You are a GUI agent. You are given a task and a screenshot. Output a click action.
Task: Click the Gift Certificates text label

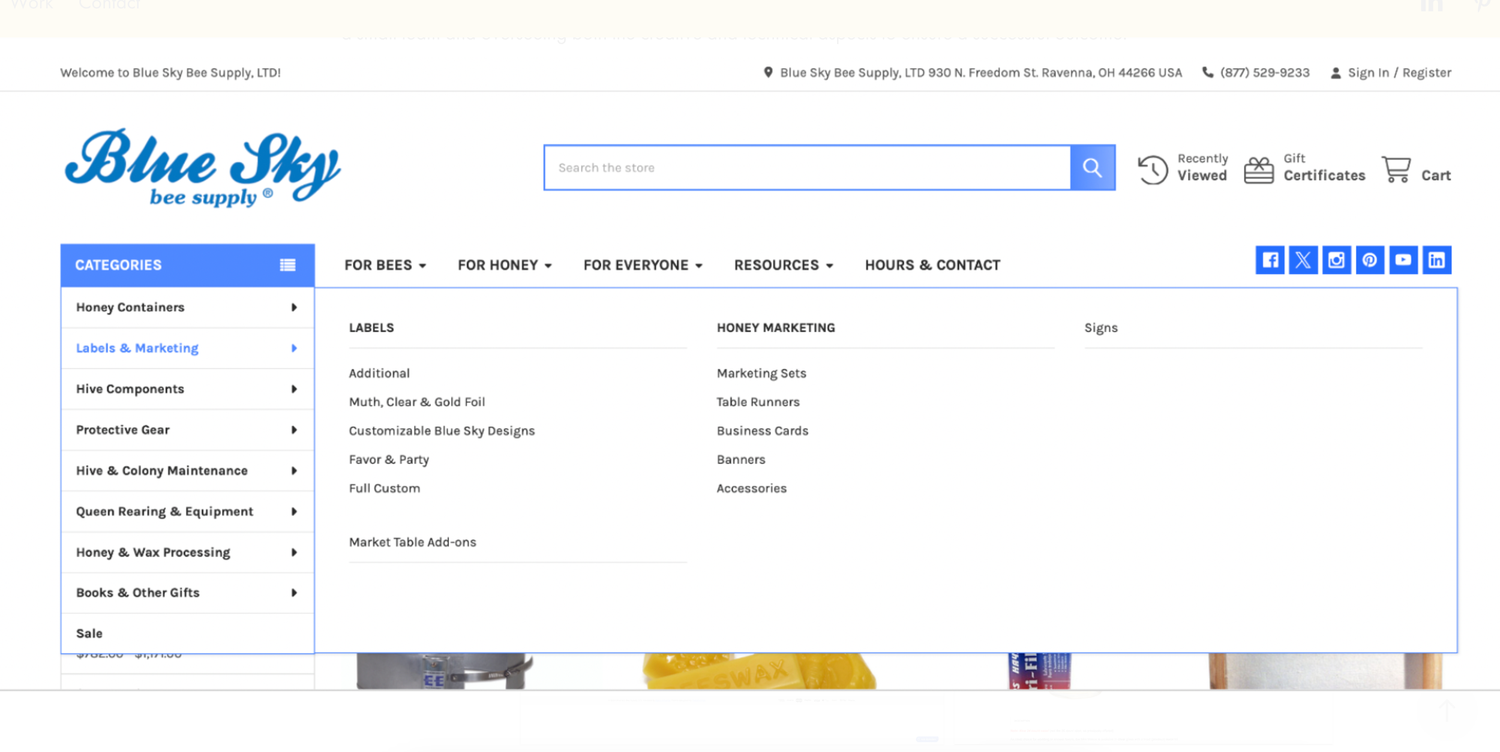tap(1324, 167)
